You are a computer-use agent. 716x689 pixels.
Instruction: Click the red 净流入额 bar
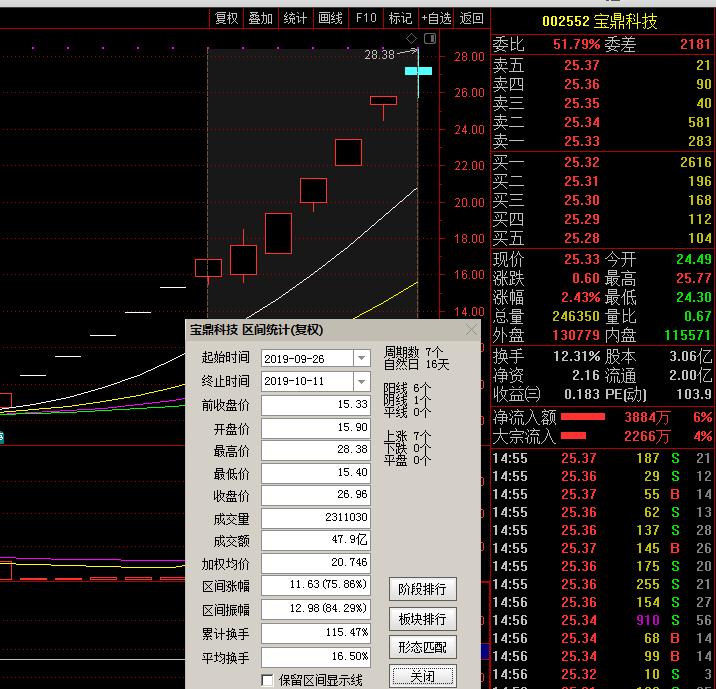[x=583, y=416]
